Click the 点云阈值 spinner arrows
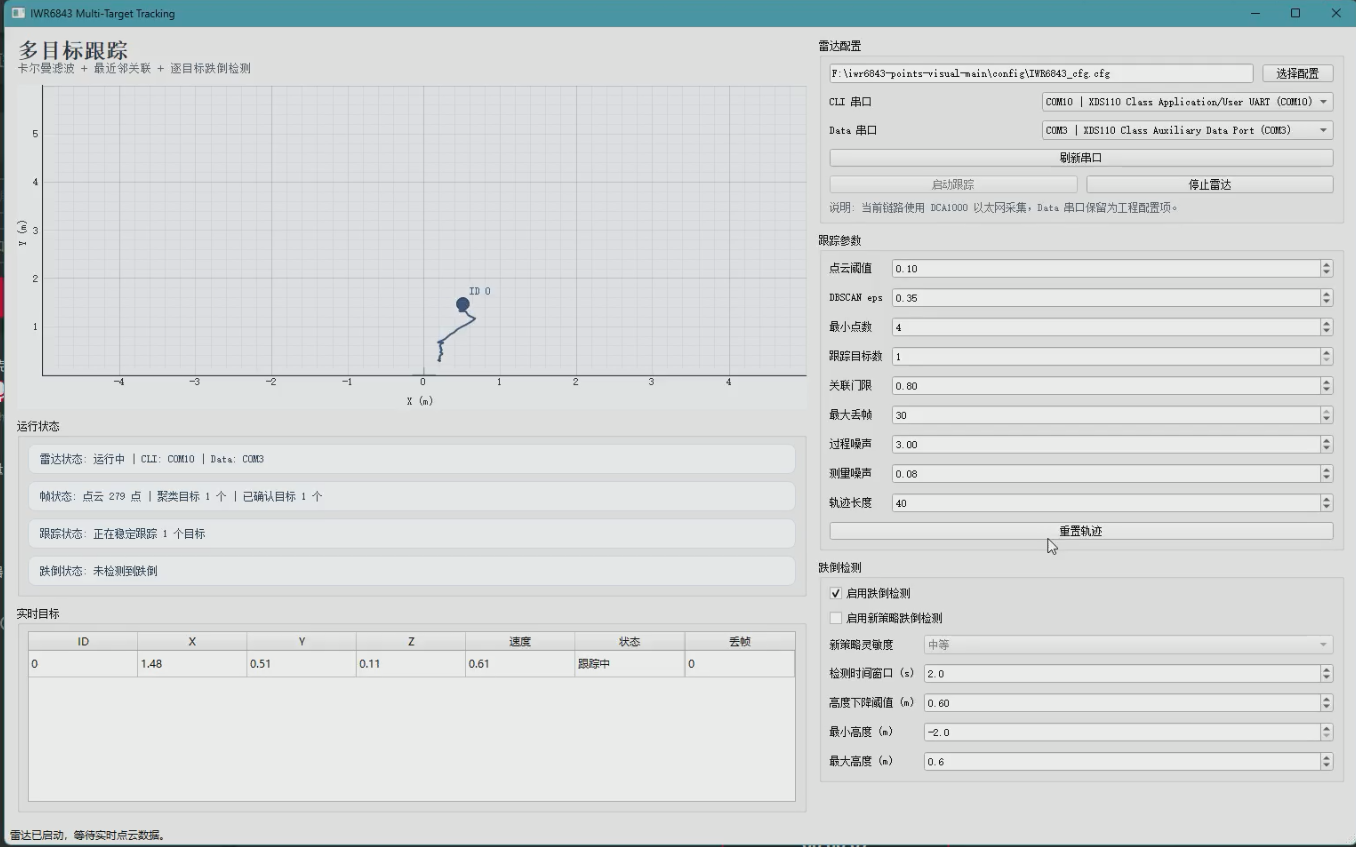The height and width of the screenshot is (847, 1356). (x=1326, y=268)
